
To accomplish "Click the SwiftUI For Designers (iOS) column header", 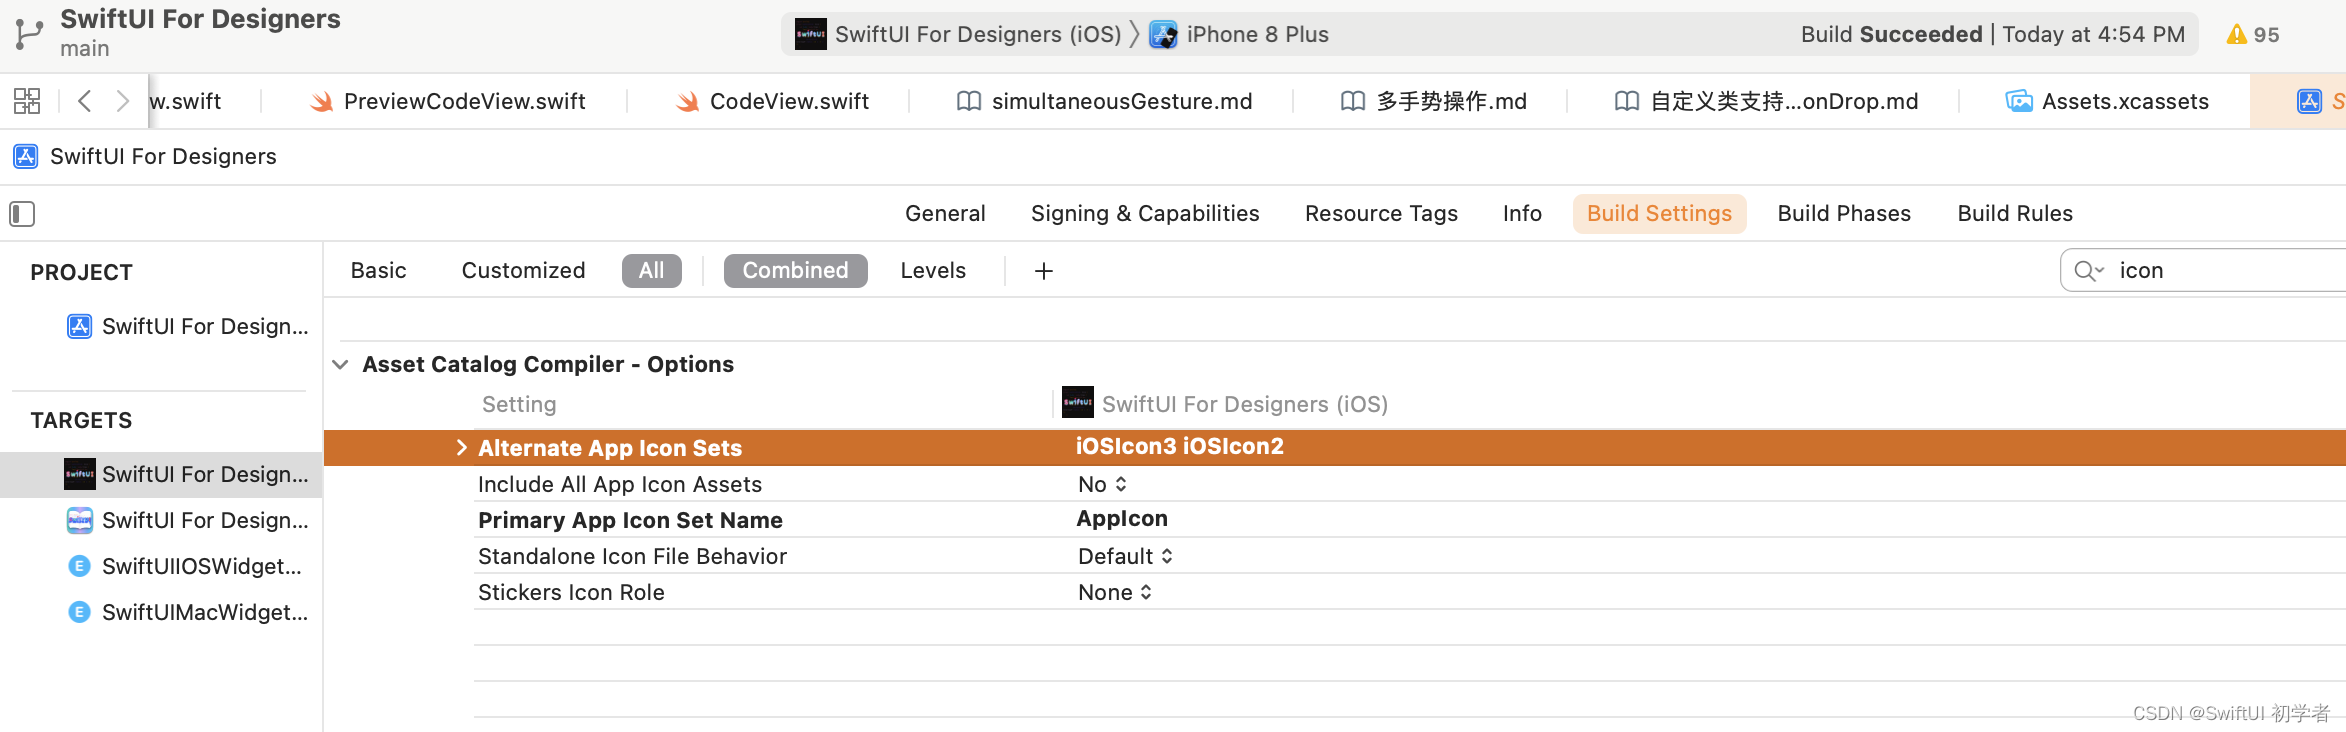I will 1245,405.
